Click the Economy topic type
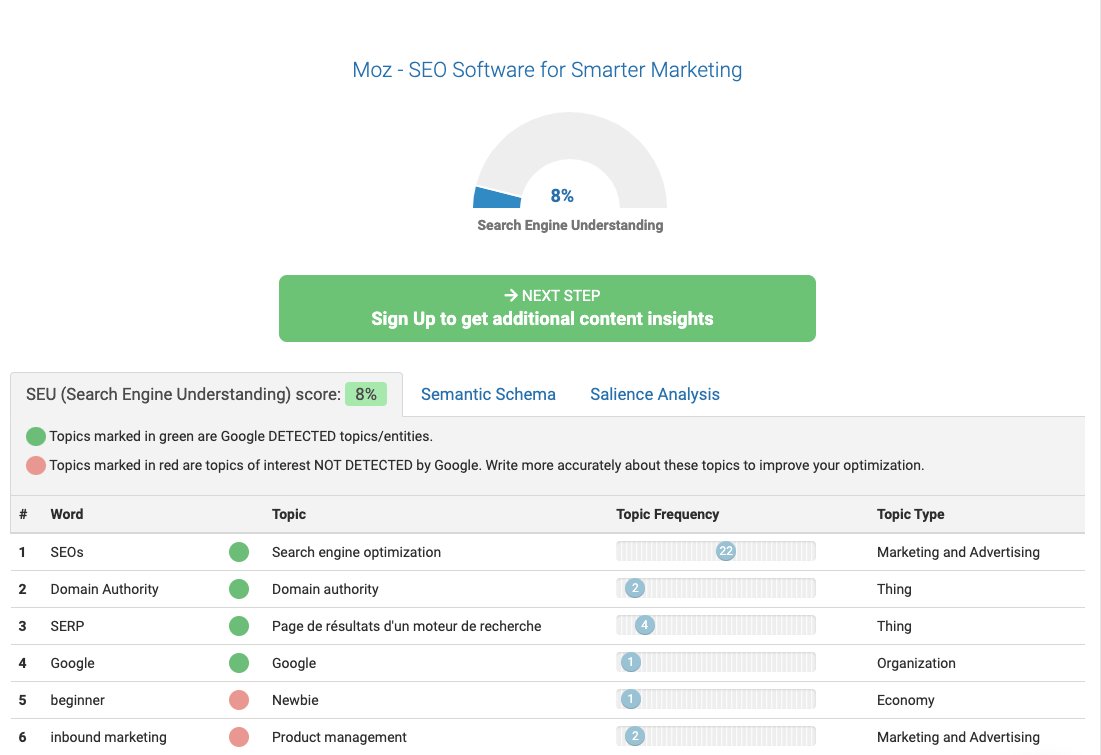This screenshot has width=1101, height=755. pyautogui.click(x=905, y=700)
